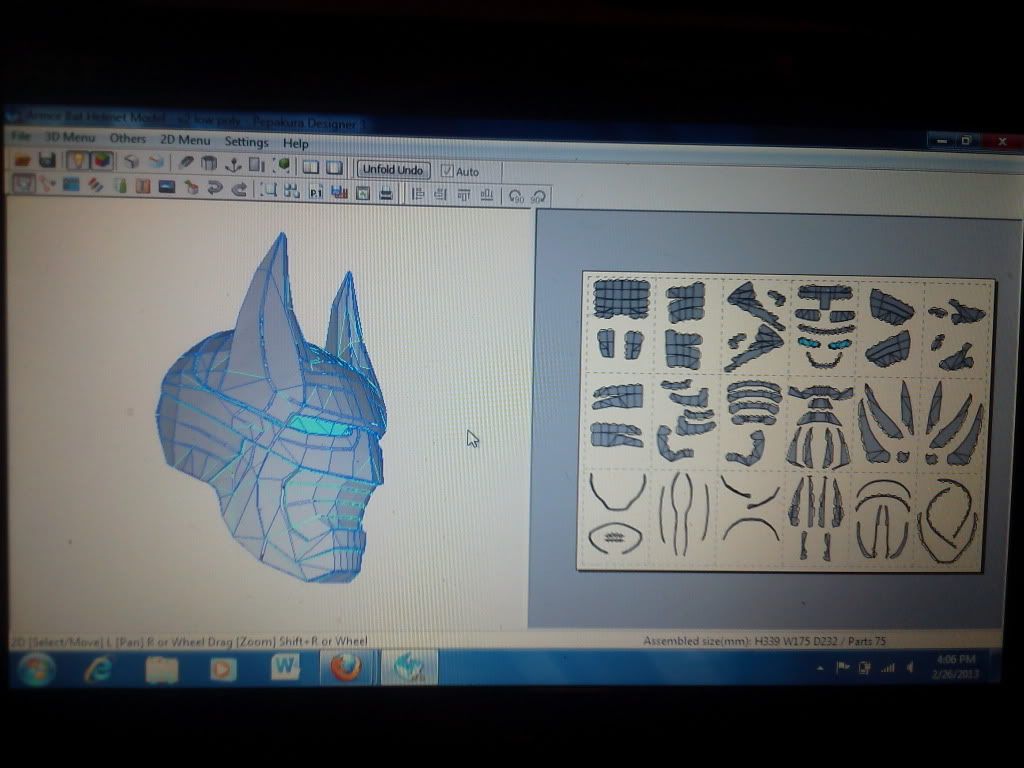Viewport: 1024px width, 768px height.
Task: Open the Windows Start menu
Action: click(x=37, y=668)
